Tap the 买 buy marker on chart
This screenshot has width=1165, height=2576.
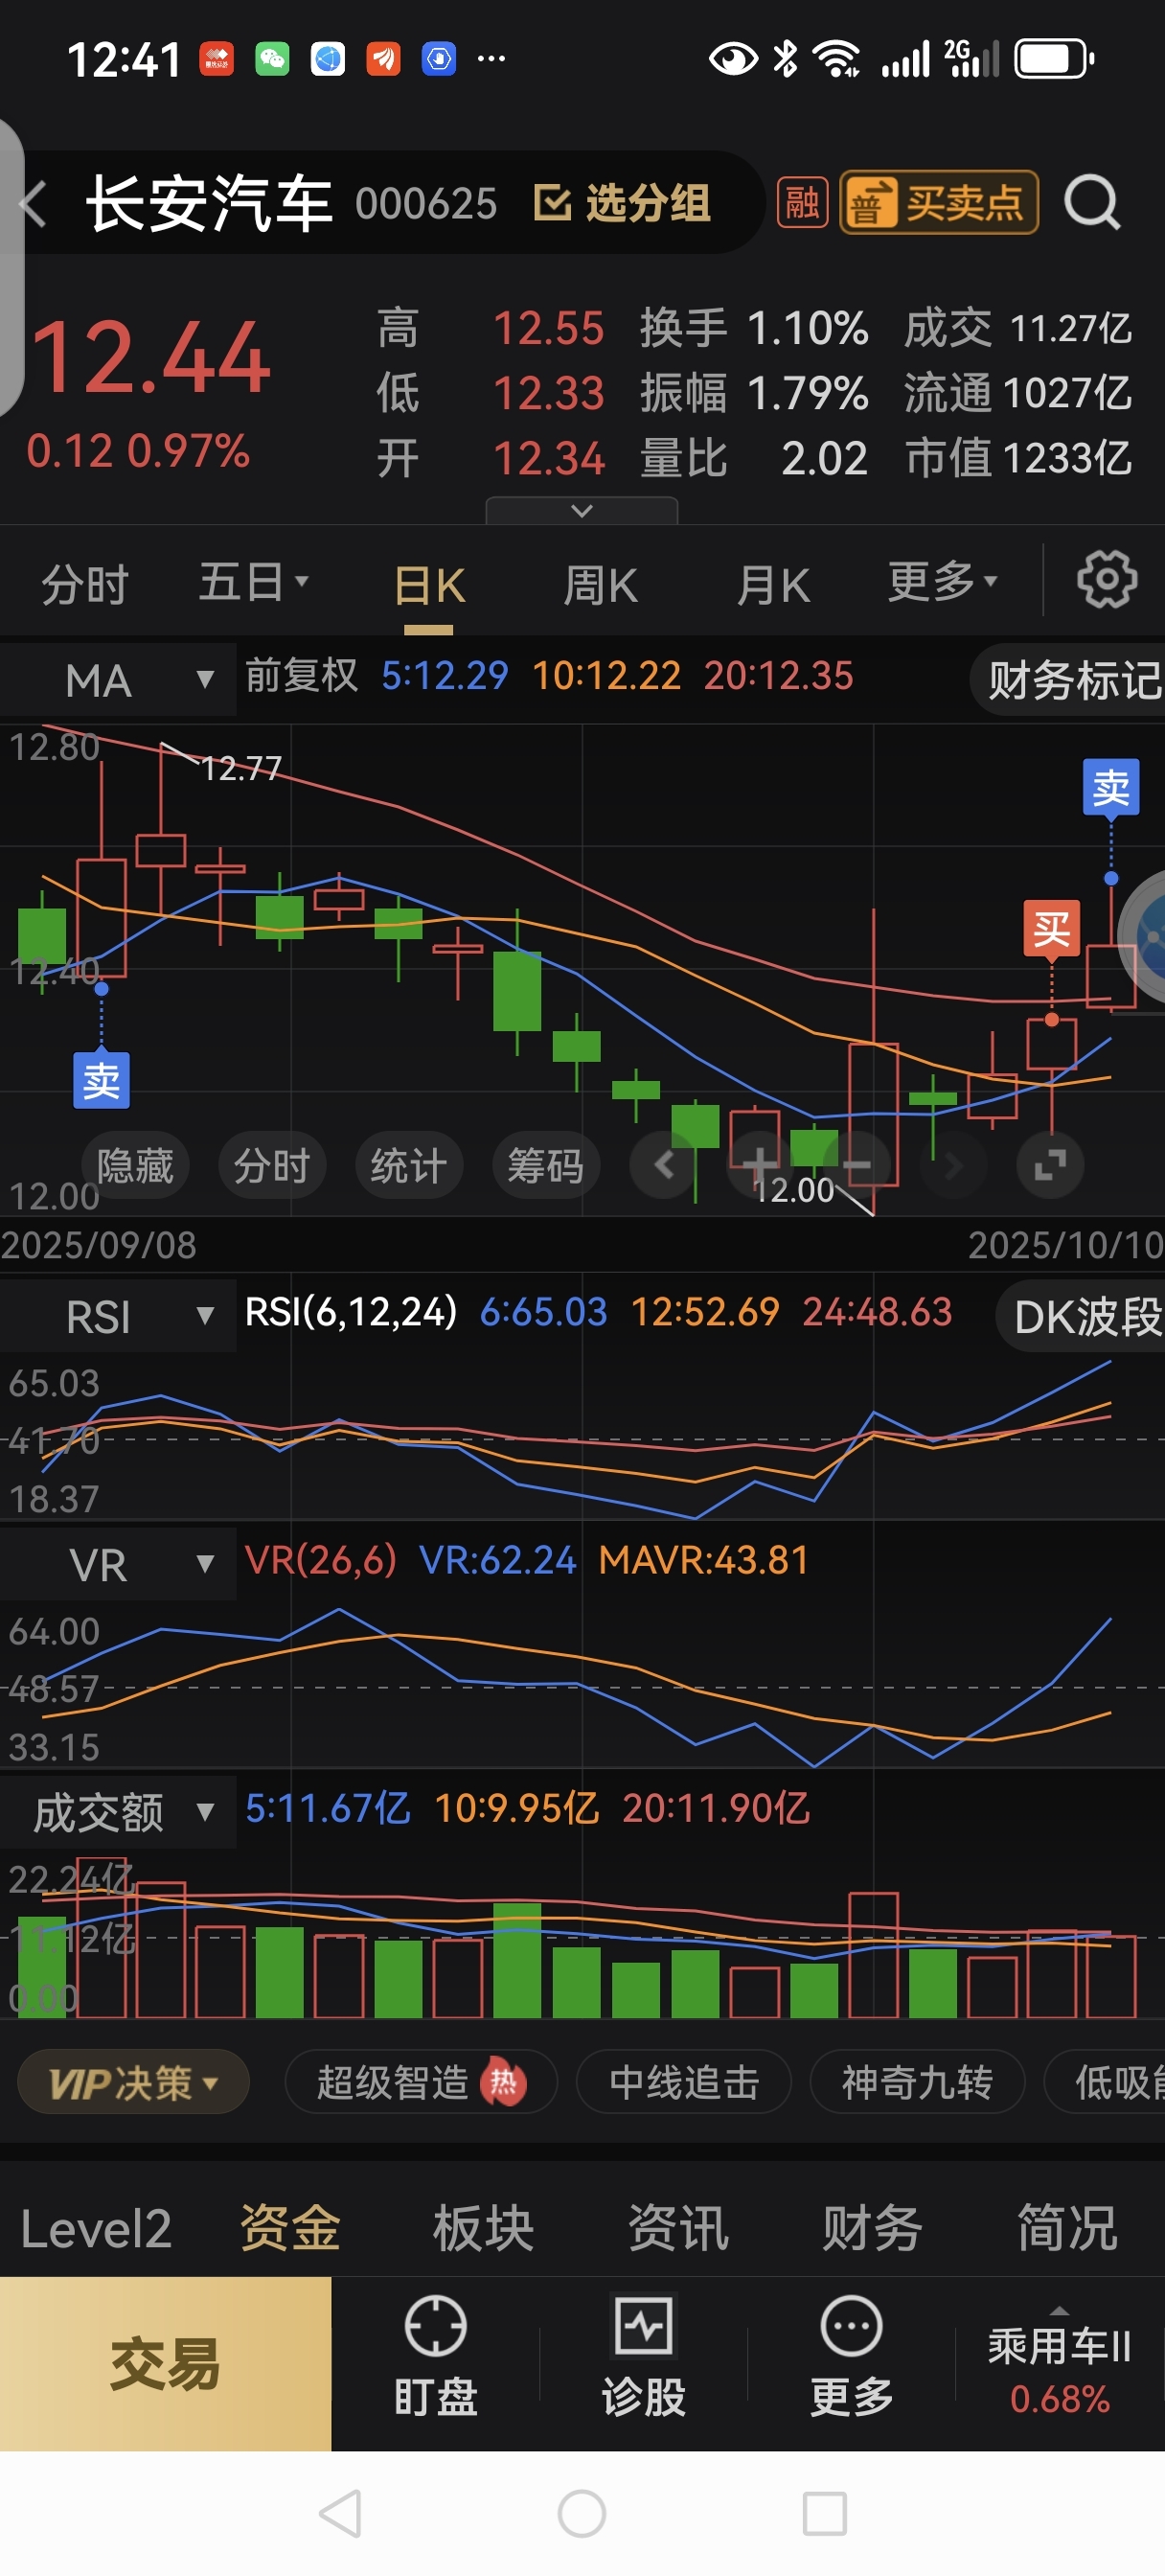[1051, 930]
